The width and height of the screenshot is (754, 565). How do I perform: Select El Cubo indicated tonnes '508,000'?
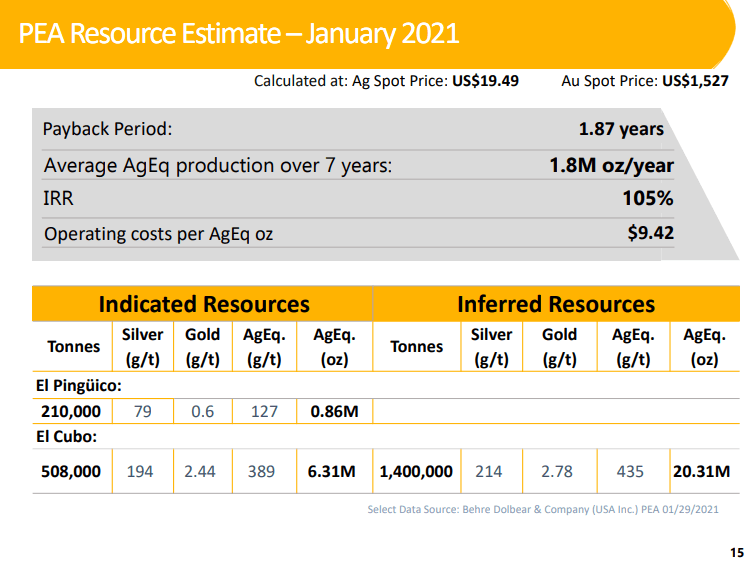pyautogui.click(x=71, y=471)
